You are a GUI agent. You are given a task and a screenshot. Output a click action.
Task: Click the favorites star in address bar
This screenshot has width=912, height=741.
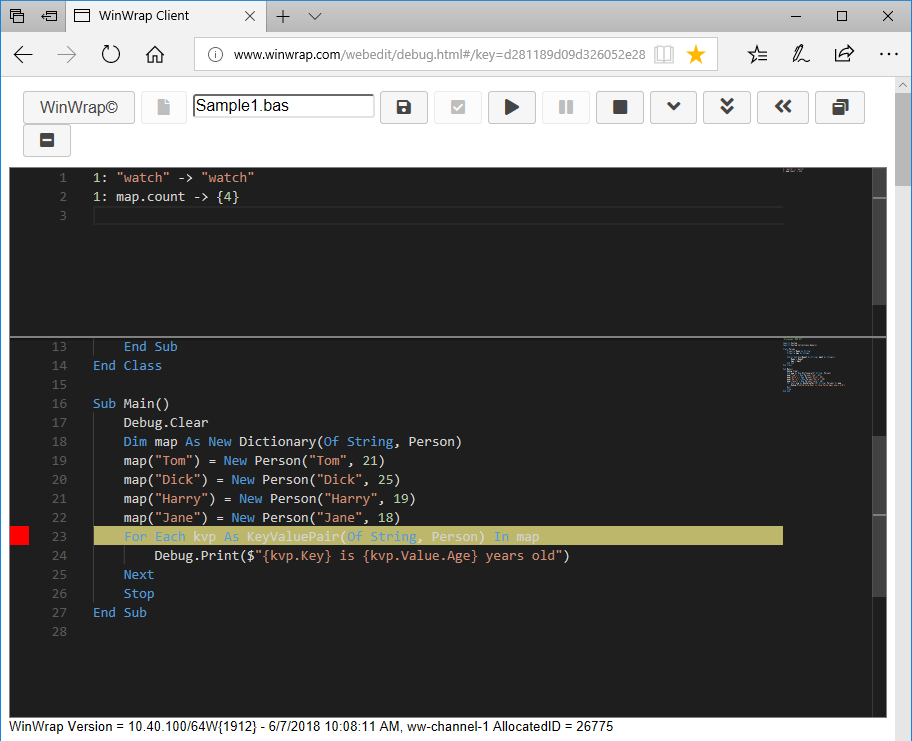tap(696, 55)
